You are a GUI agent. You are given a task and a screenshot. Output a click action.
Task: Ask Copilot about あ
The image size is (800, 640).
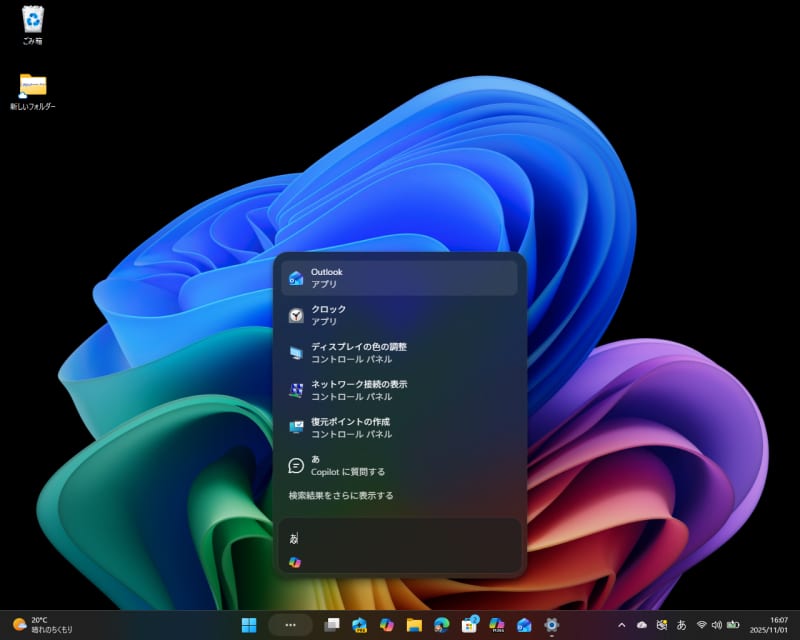tap(399, 465)
